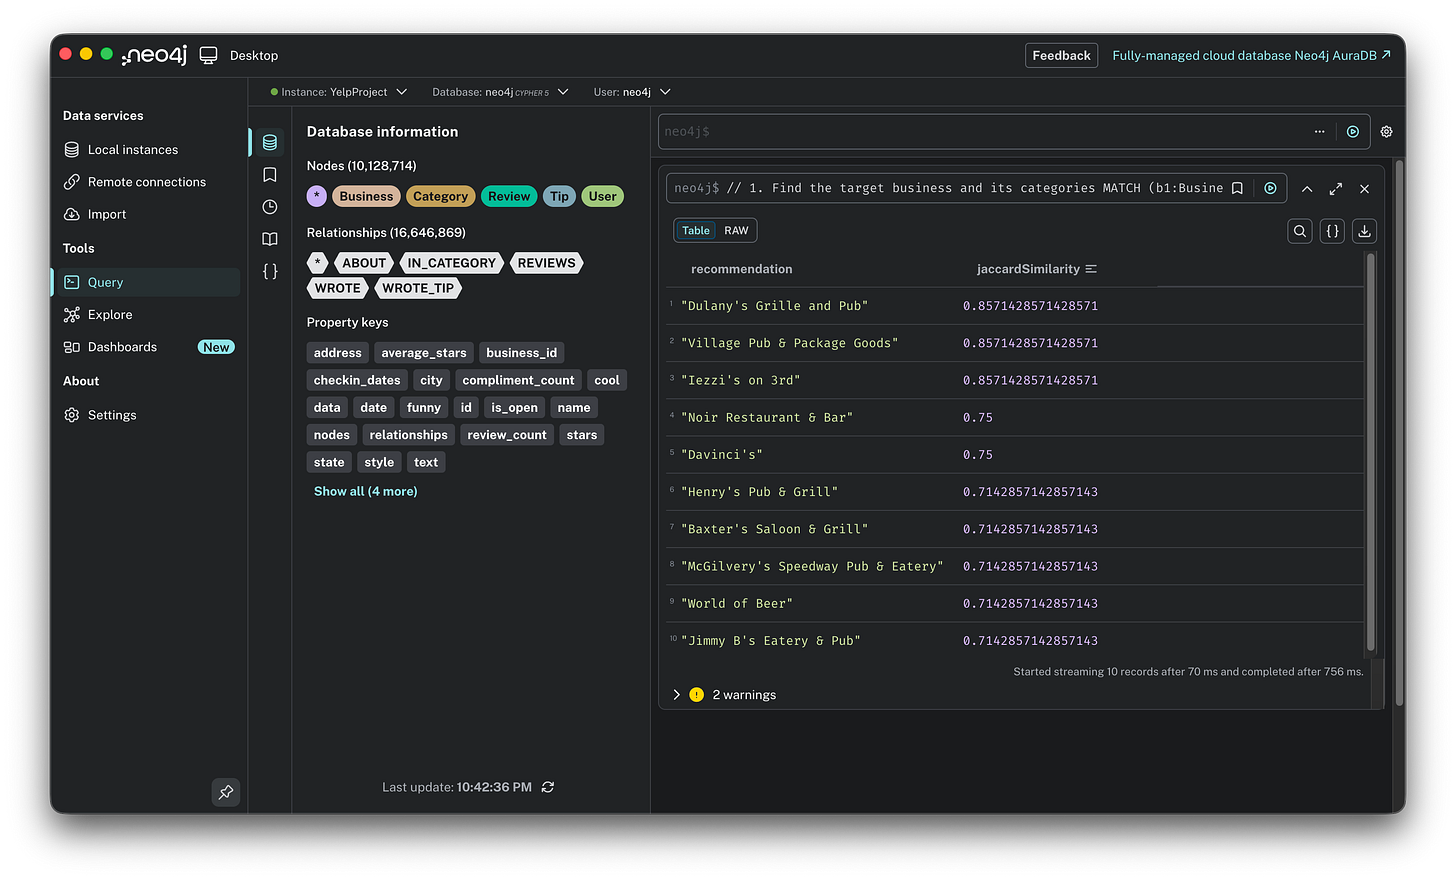
Task: Open the jaccardSimilarity column menu icon
Action: pos(1091,269)
